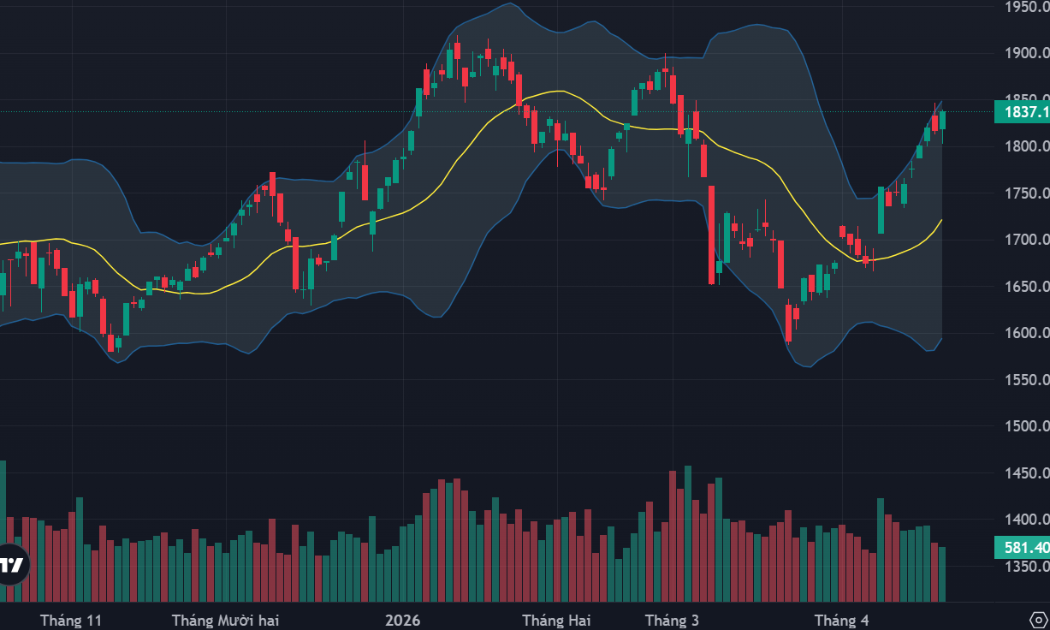Select the long red candle dropping to 1650
This screenshot has height=630, width=1050.
coord(712,234)
